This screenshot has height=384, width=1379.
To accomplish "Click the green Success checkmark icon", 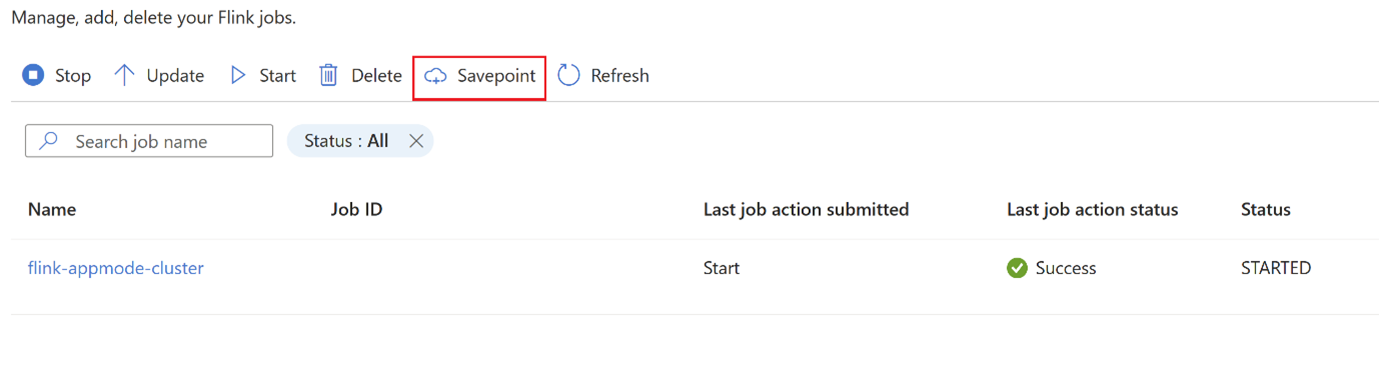I will 1017,268.
